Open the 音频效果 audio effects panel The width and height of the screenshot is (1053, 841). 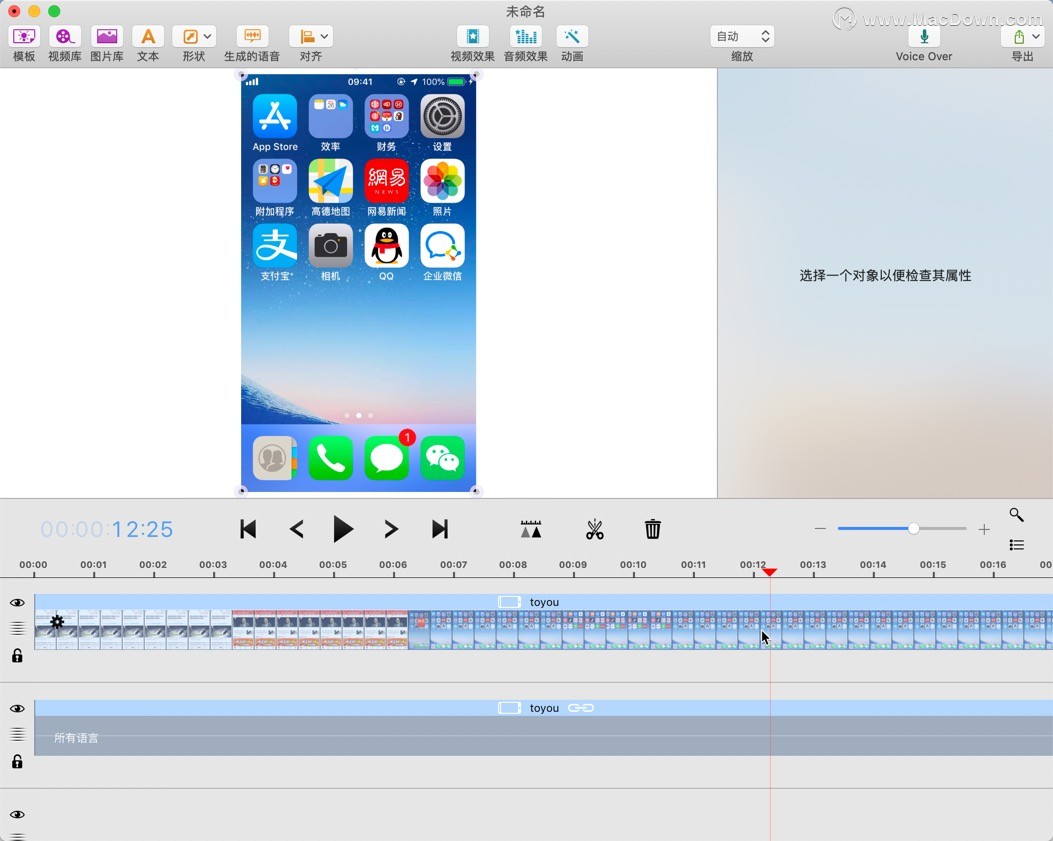[x=526, y=37]
